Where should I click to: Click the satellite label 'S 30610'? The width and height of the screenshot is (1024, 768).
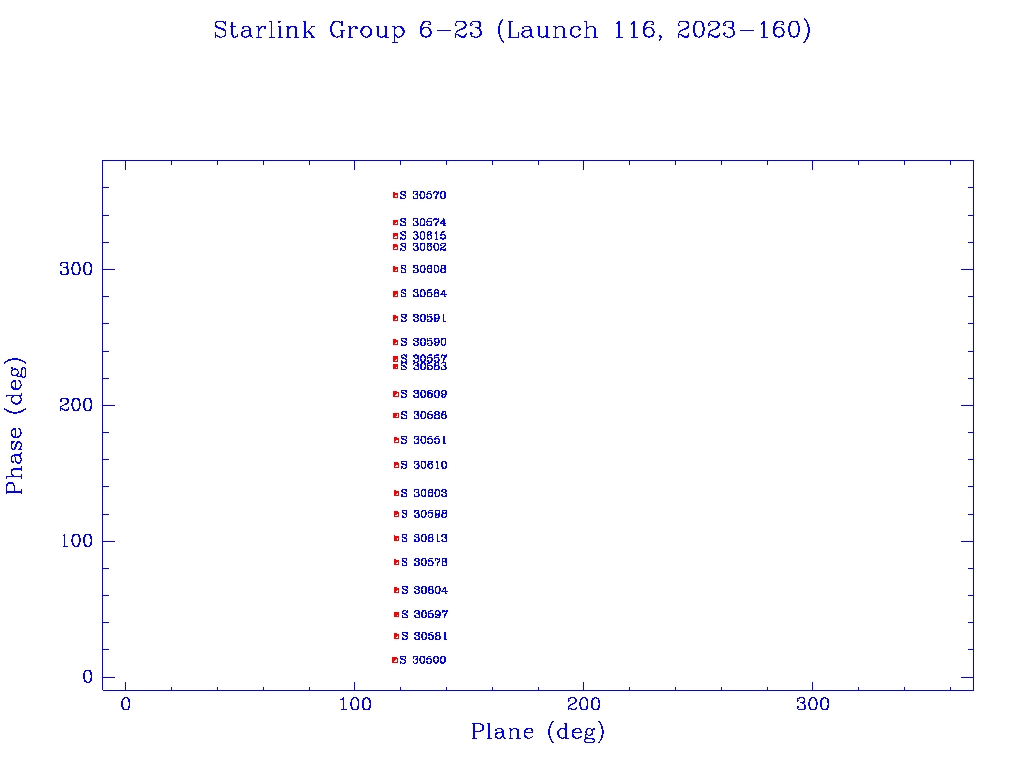[x=424, y=465]
